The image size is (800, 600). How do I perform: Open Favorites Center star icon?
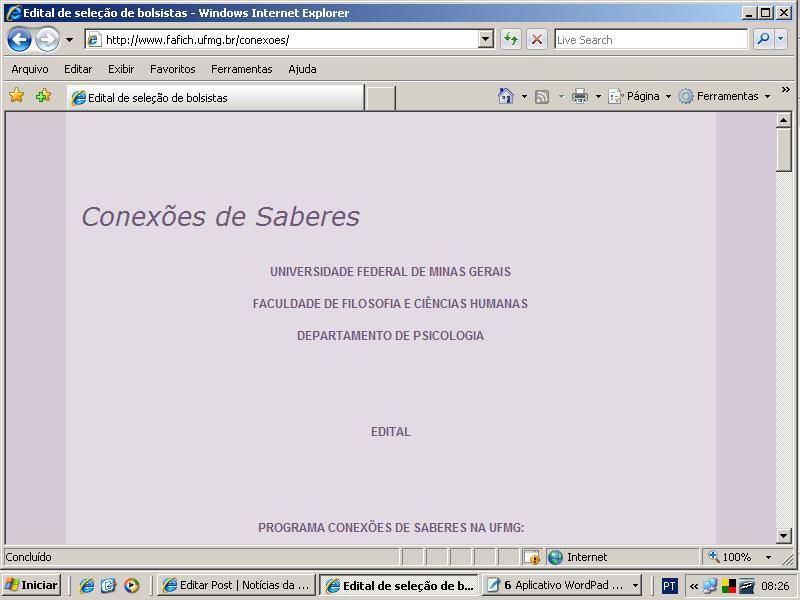(16, 95)
